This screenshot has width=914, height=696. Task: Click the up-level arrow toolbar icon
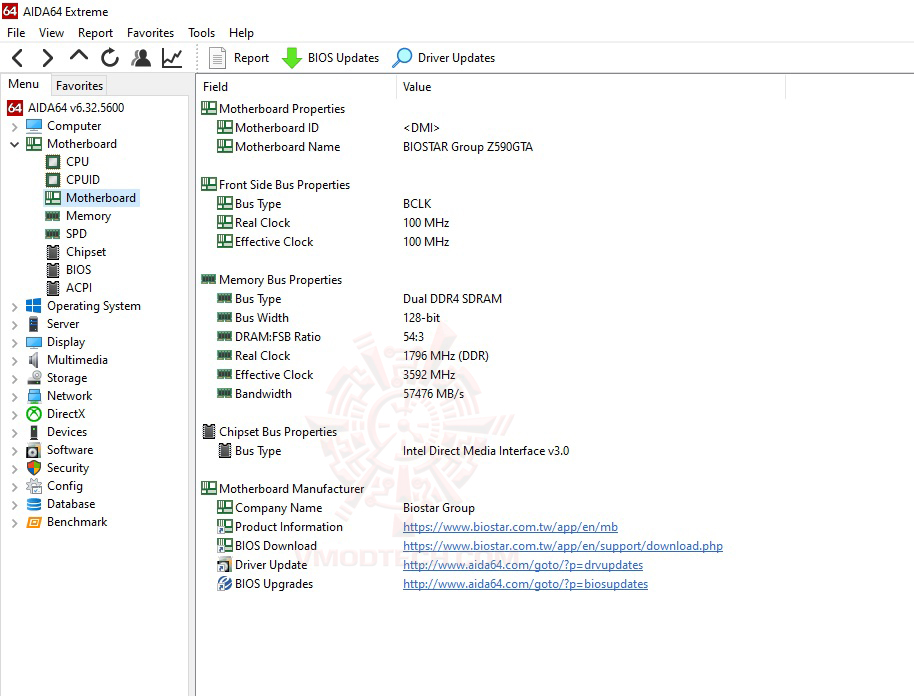point(79,57)
